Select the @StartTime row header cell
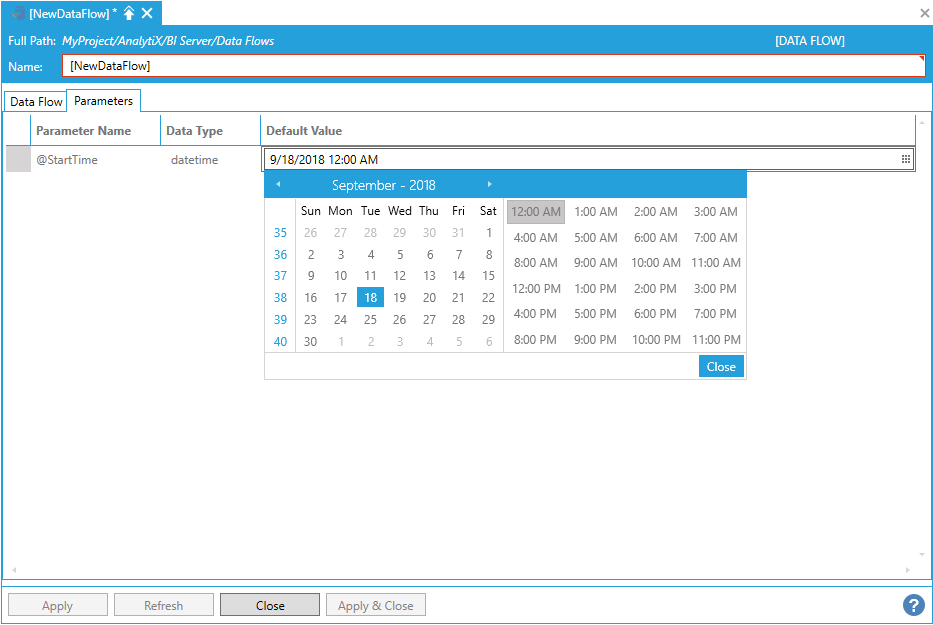The height and width of the screenshot is (626, 933). click(x=18, y=159)
